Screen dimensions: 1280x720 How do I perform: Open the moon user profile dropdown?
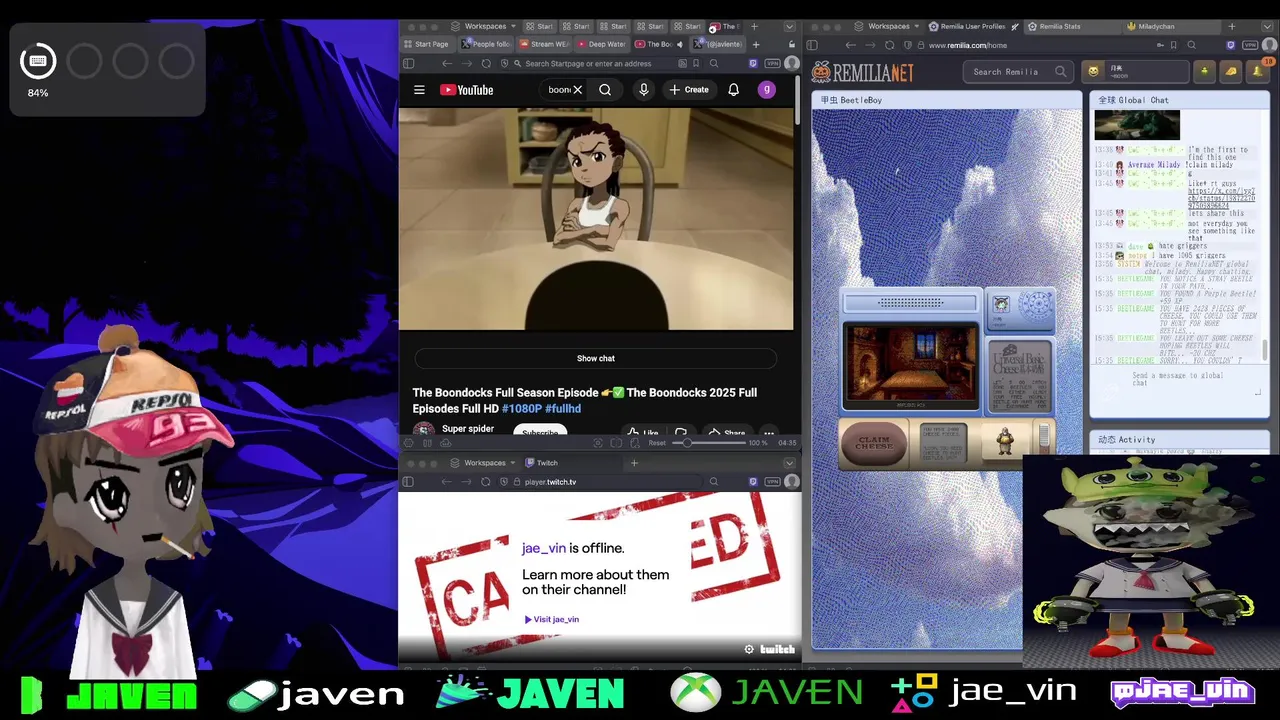[x=1135, y=71]
